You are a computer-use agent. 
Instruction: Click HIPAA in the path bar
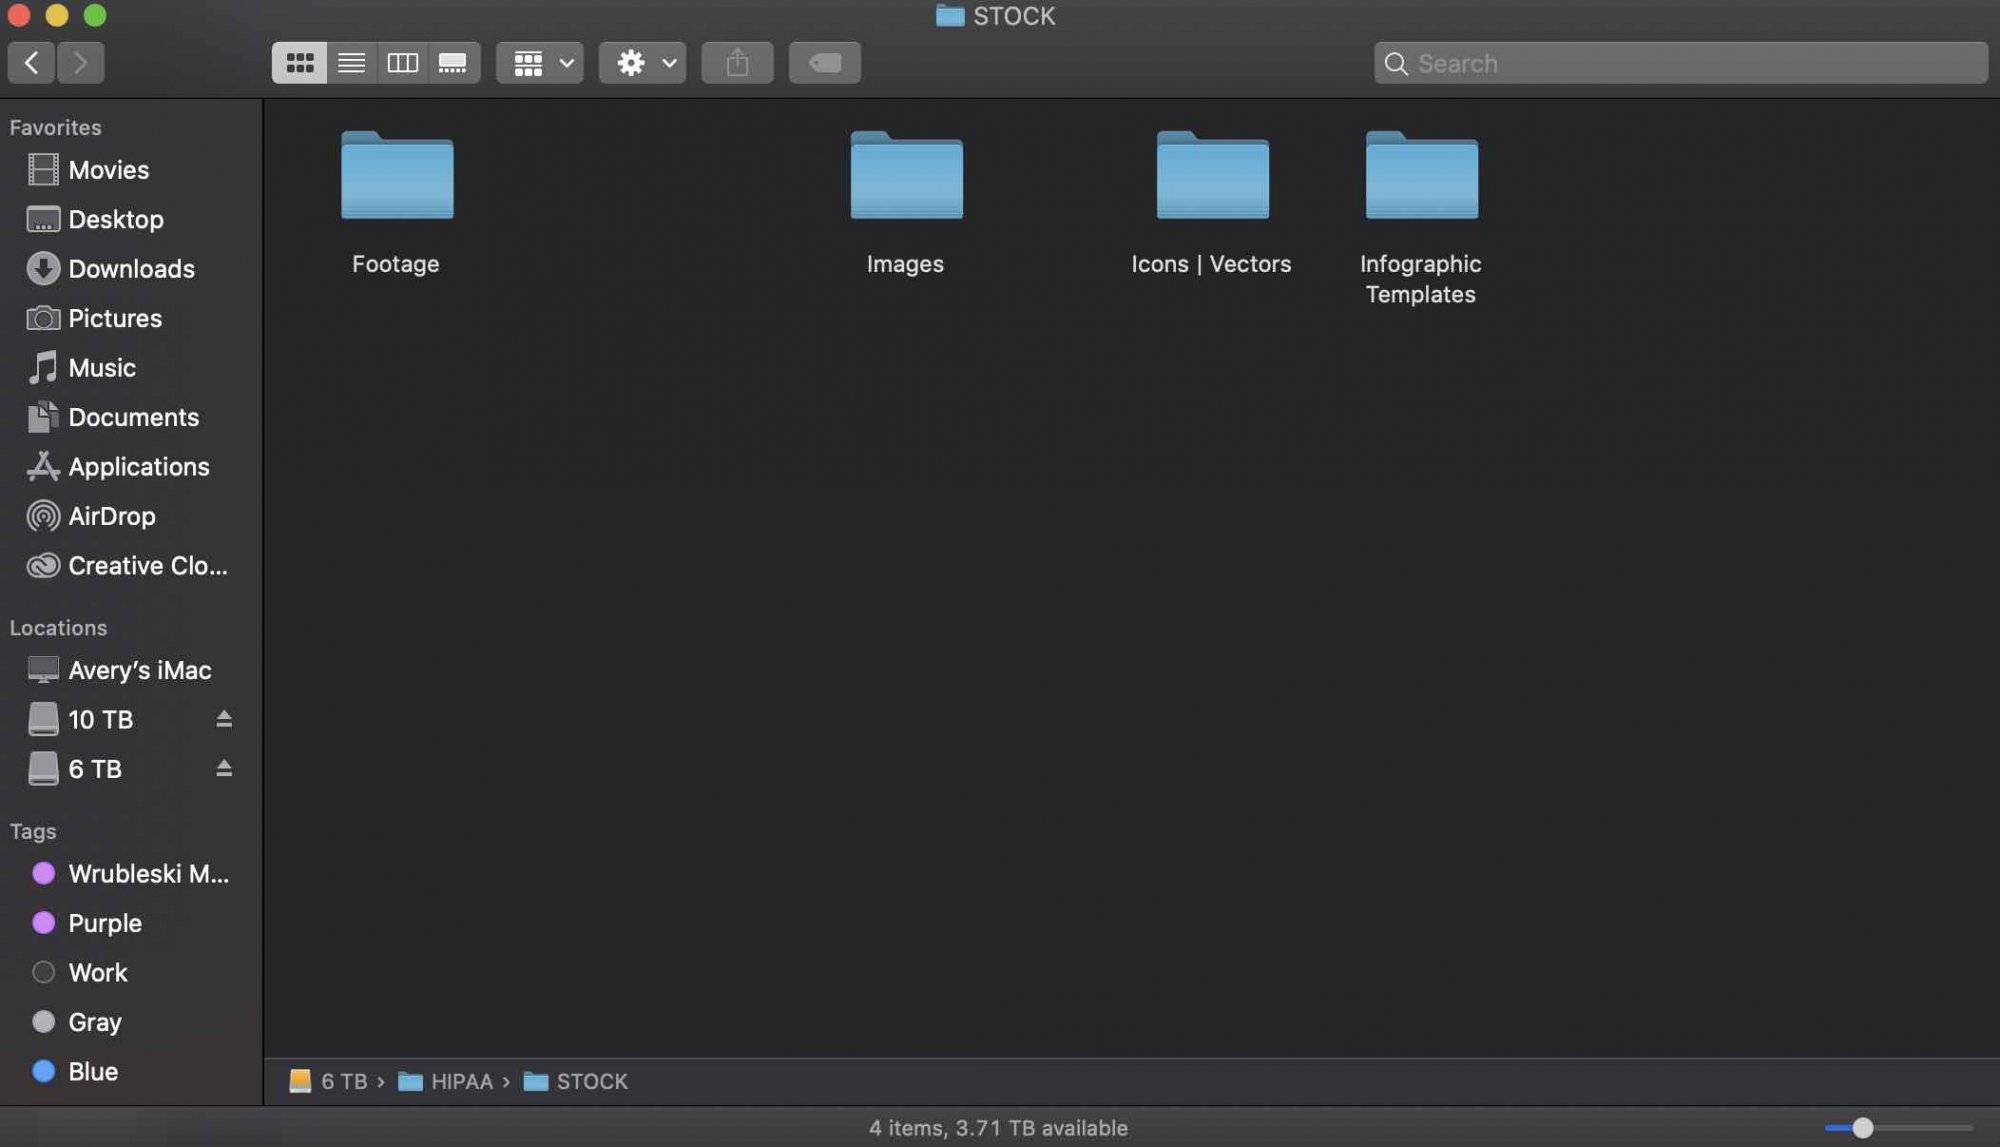click(x=460, y=1081)
